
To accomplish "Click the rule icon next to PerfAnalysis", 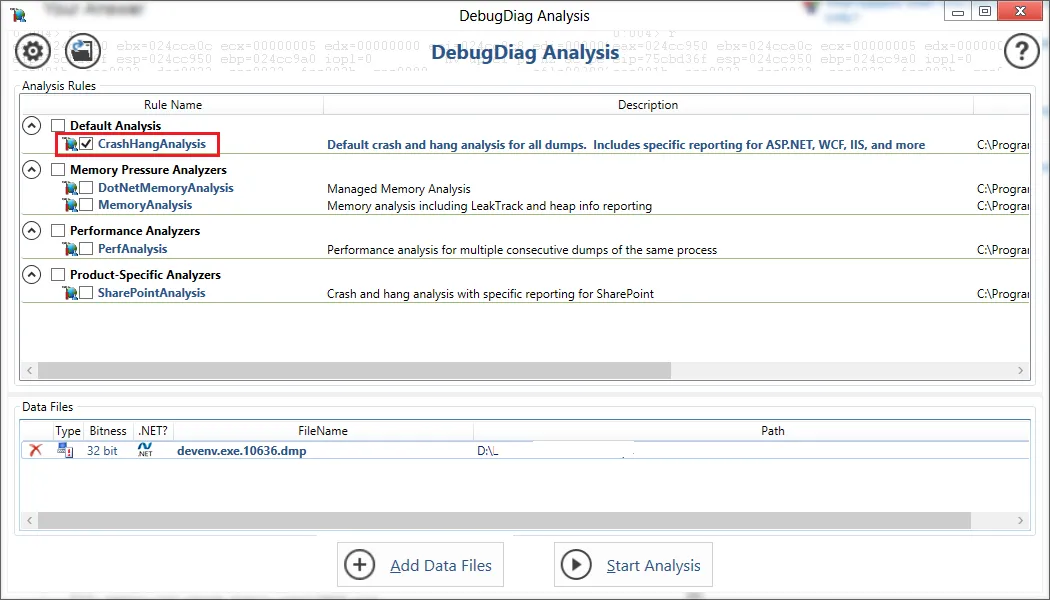I will (x=70, y=249).
